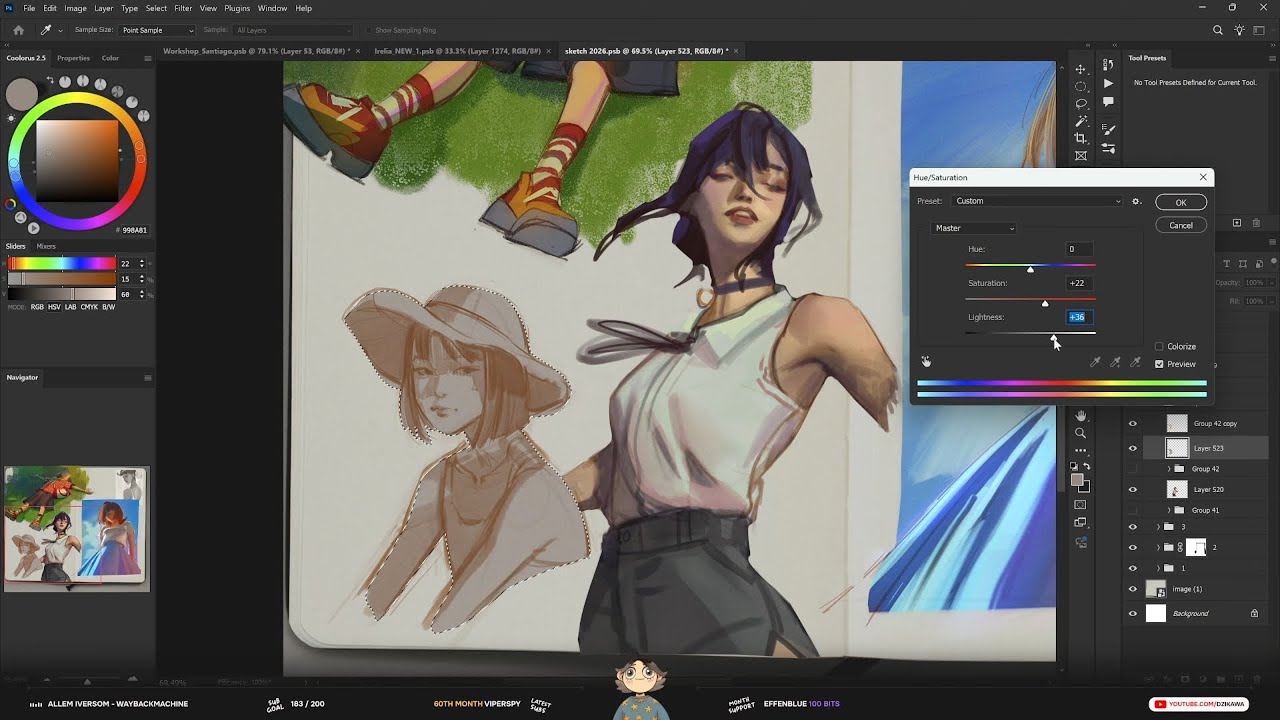Hide Layer 520 visibility eye
Screen dimensions: 1280x720
pos(1133,489)
